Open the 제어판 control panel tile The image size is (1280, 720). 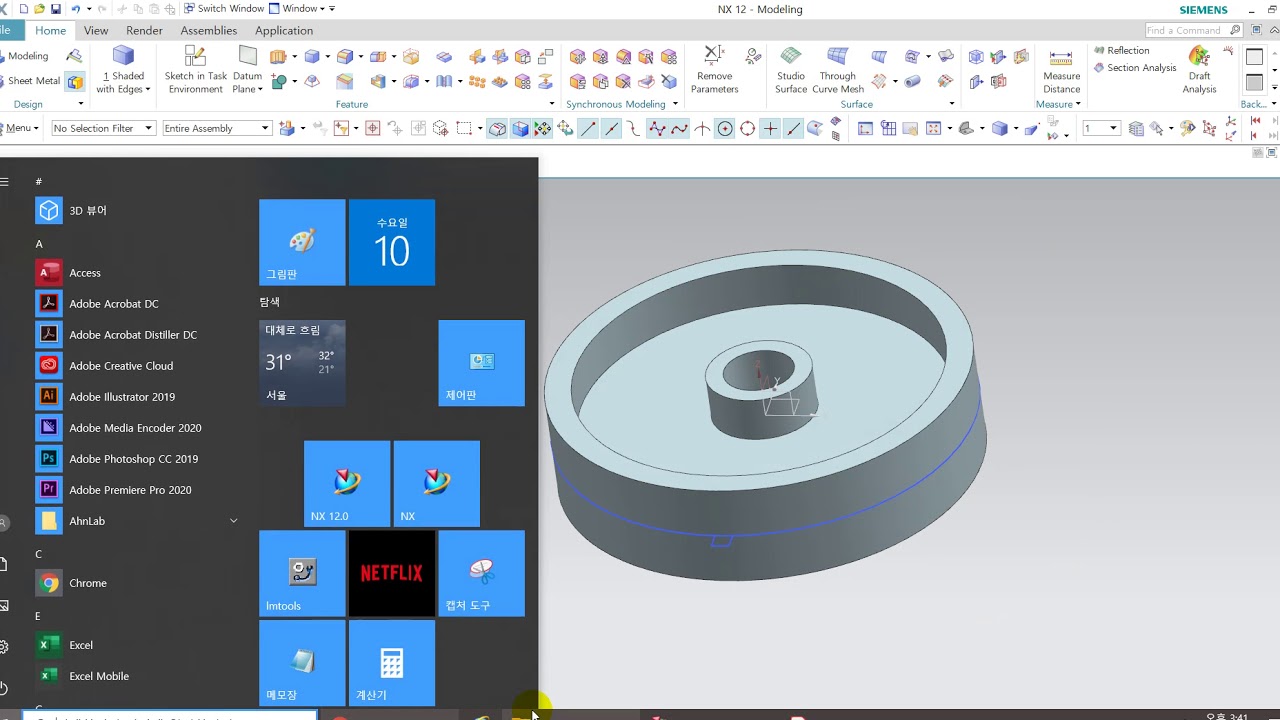click(481, 363)
